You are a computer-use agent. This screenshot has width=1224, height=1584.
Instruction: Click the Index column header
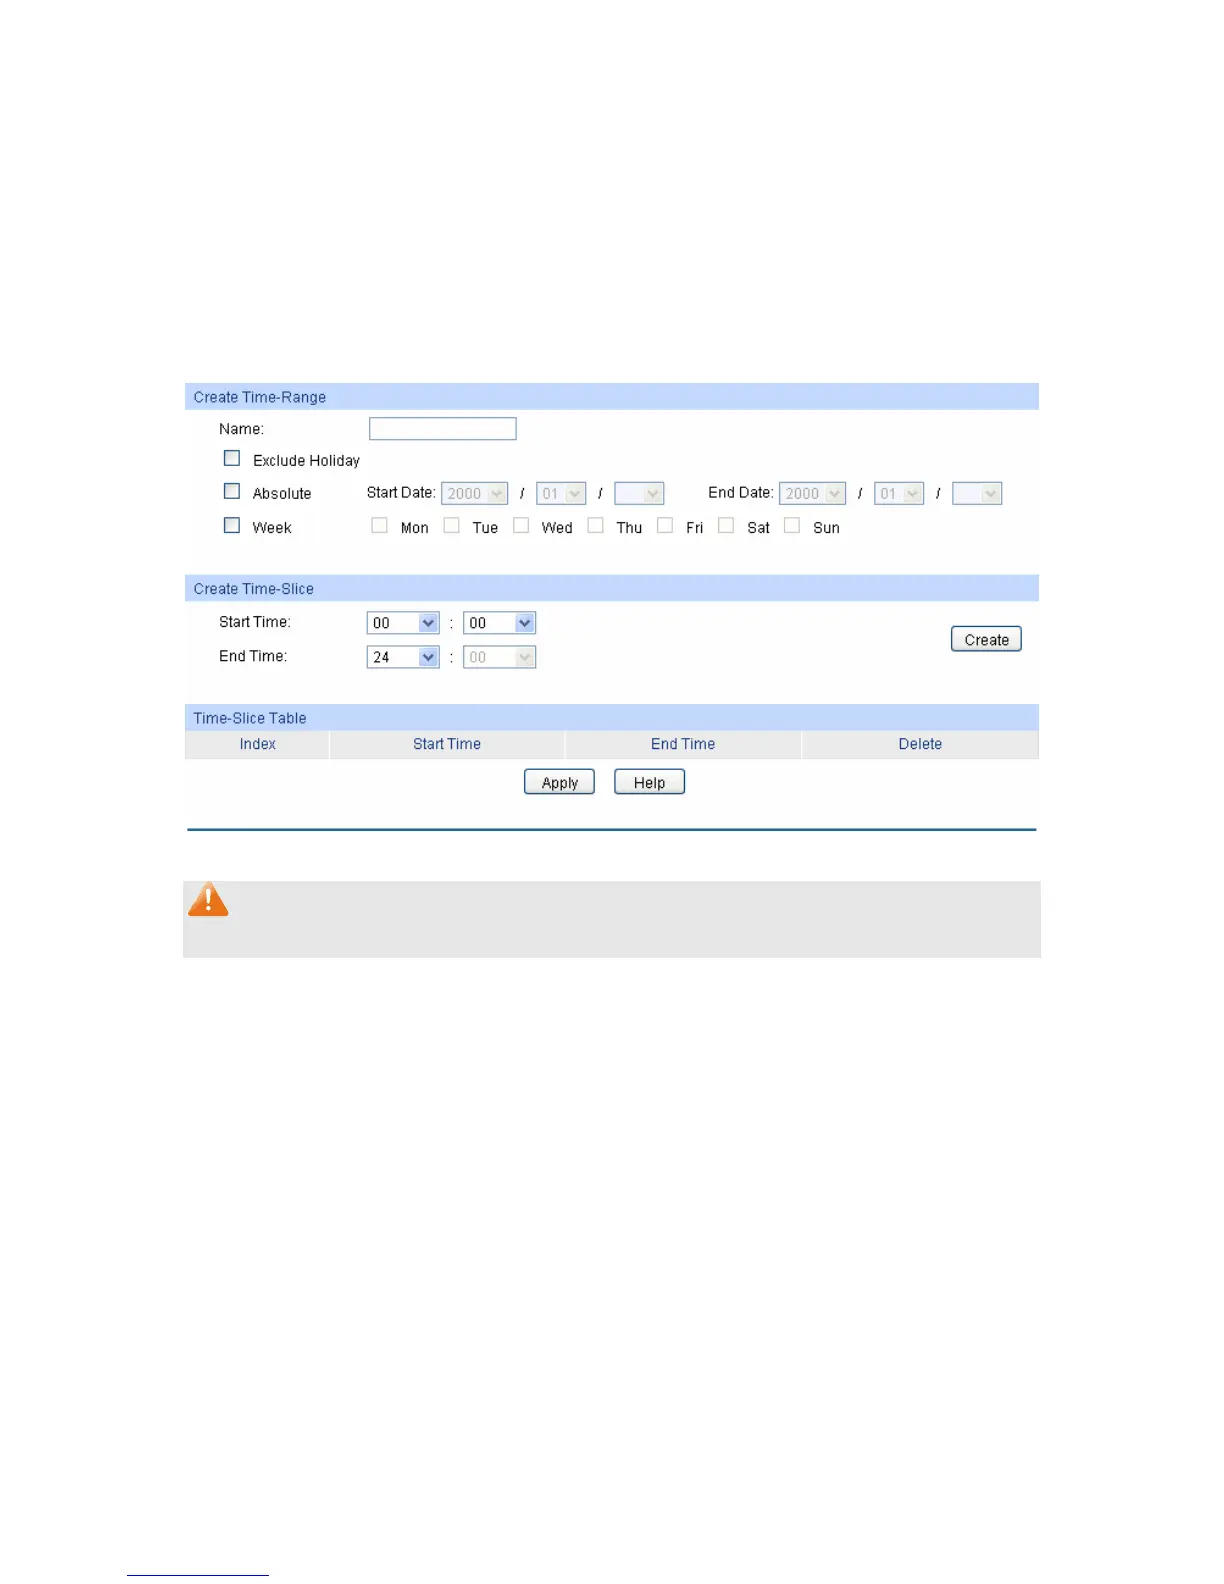pyautogui.click(x=257, y=744)
